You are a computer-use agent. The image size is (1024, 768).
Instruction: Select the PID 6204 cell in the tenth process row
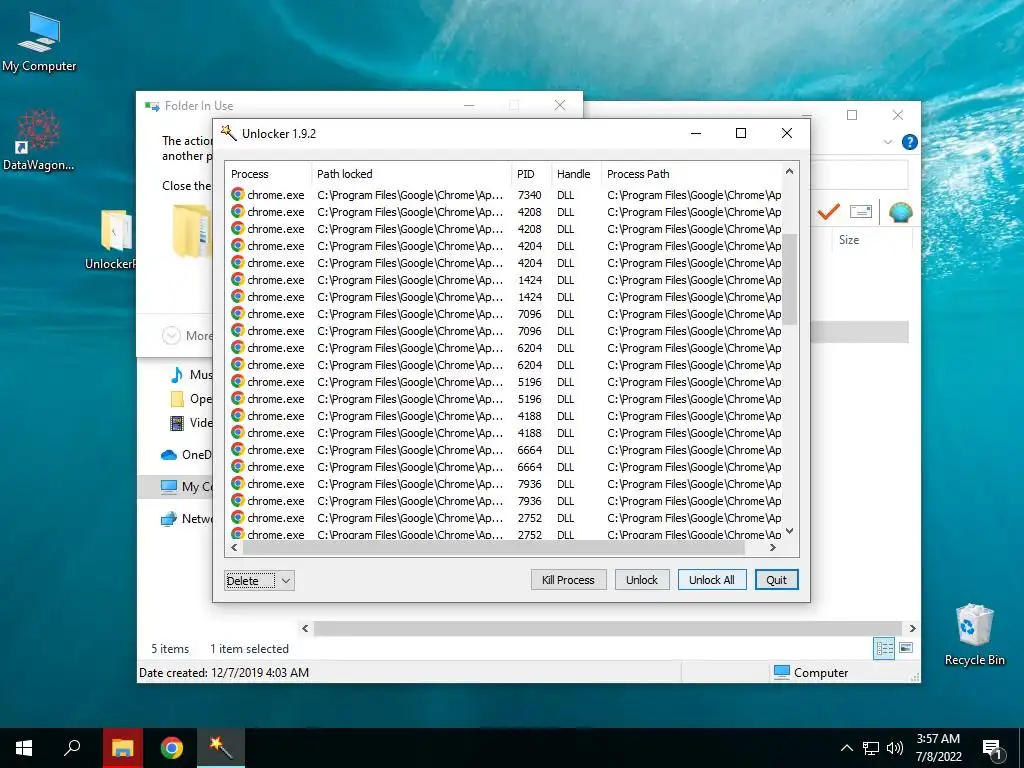pyautogui.click(x=530, y=347)
